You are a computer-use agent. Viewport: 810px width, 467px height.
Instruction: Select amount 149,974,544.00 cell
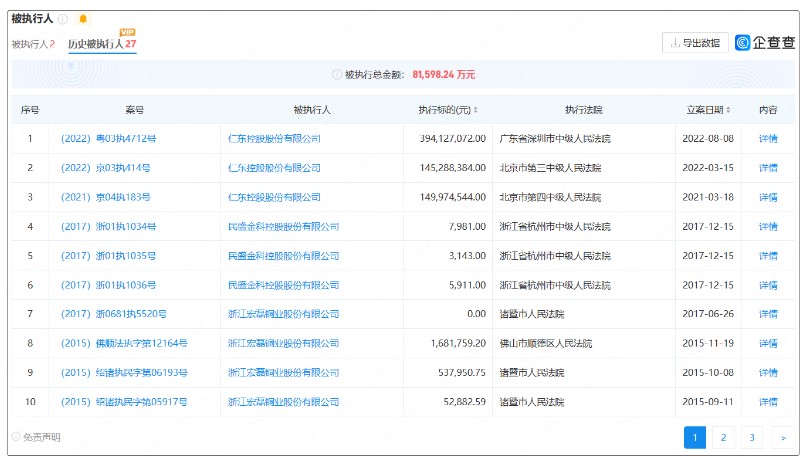click(x=448, y=197)
